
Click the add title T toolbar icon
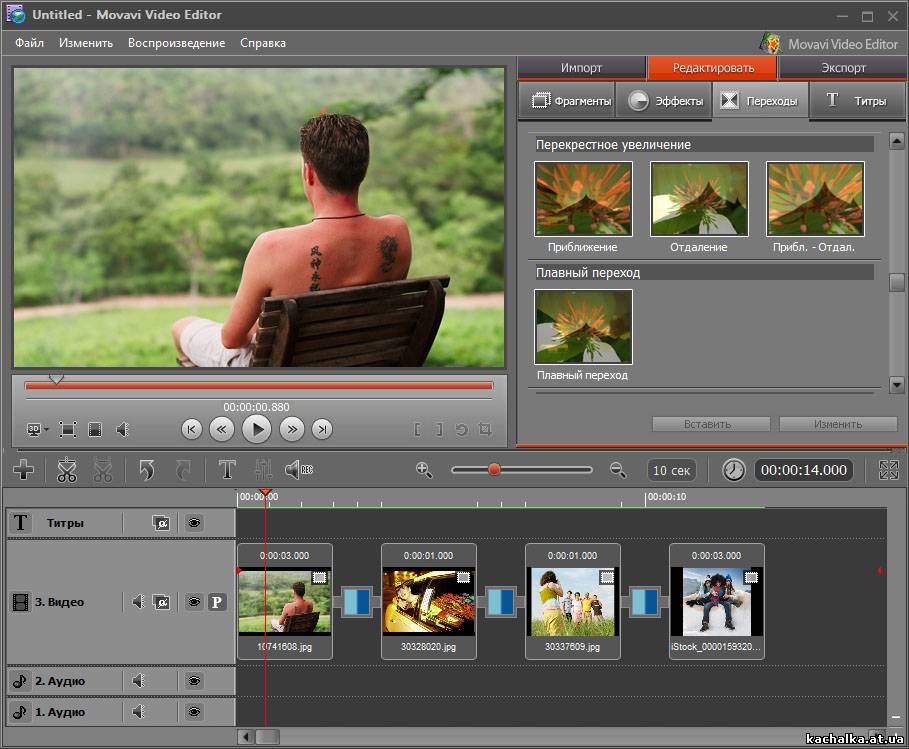point(227,470)
